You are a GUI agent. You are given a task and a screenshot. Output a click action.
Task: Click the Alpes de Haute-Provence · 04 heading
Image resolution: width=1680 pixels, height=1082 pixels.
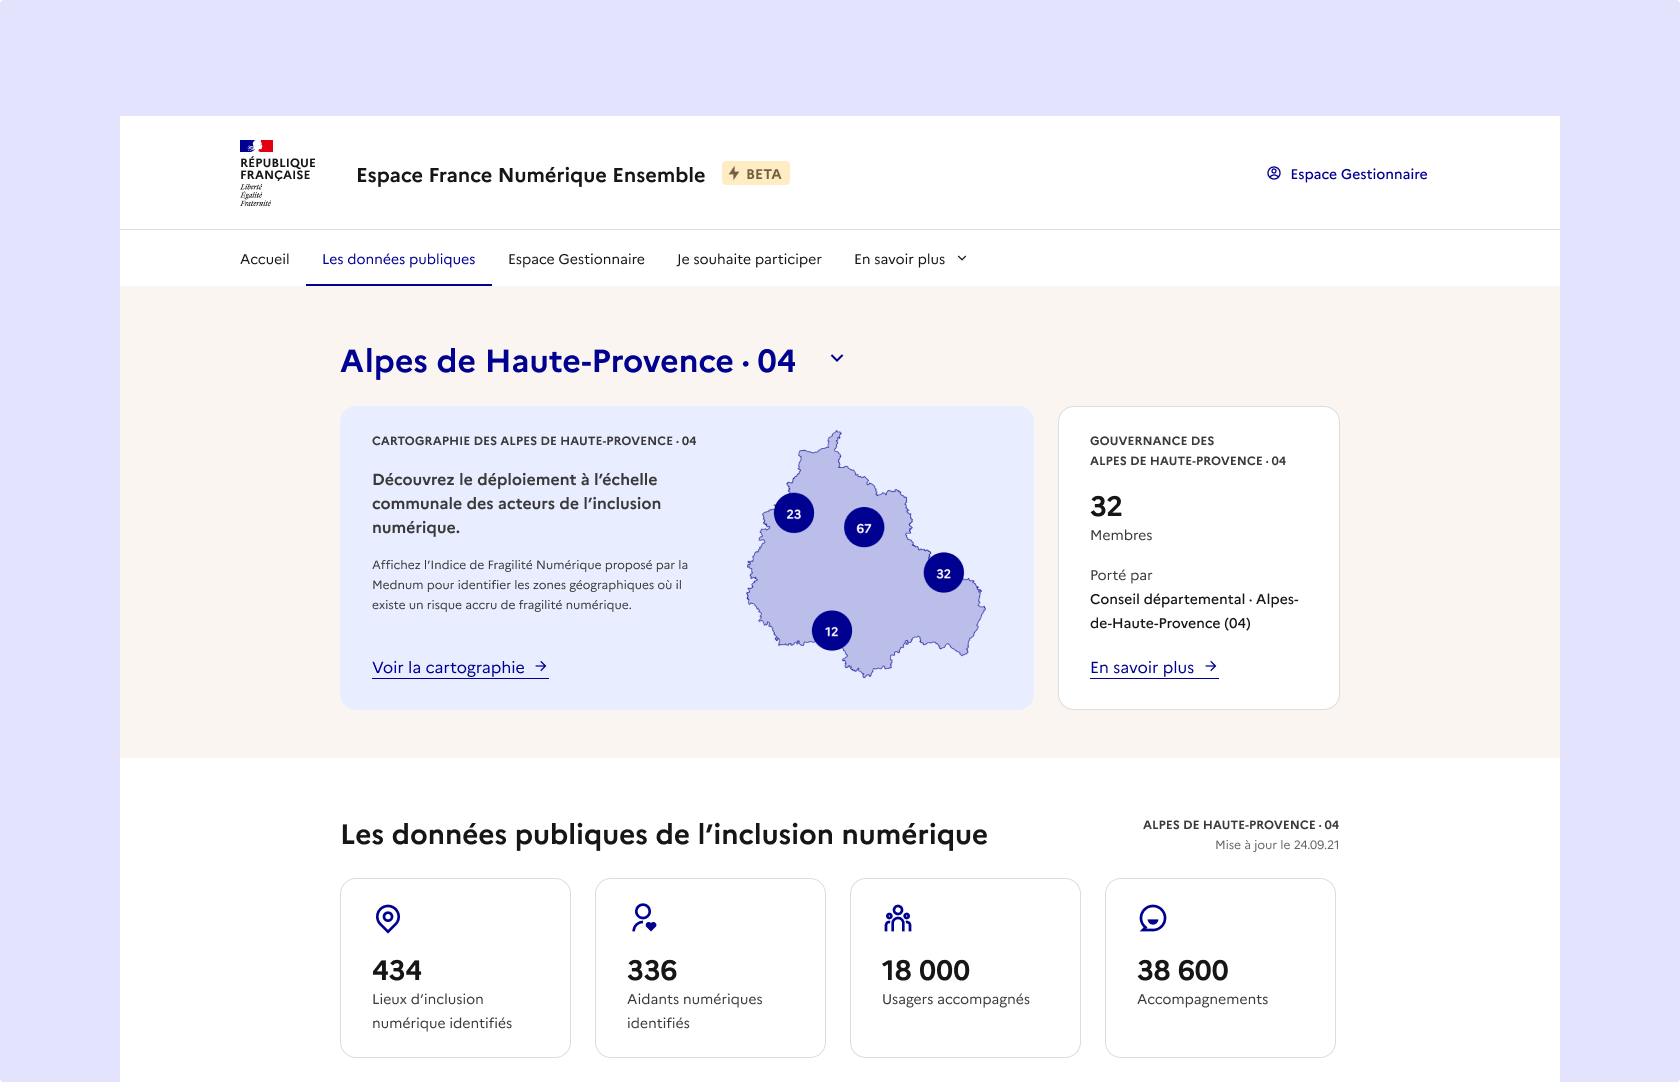(x=568, y=361)
